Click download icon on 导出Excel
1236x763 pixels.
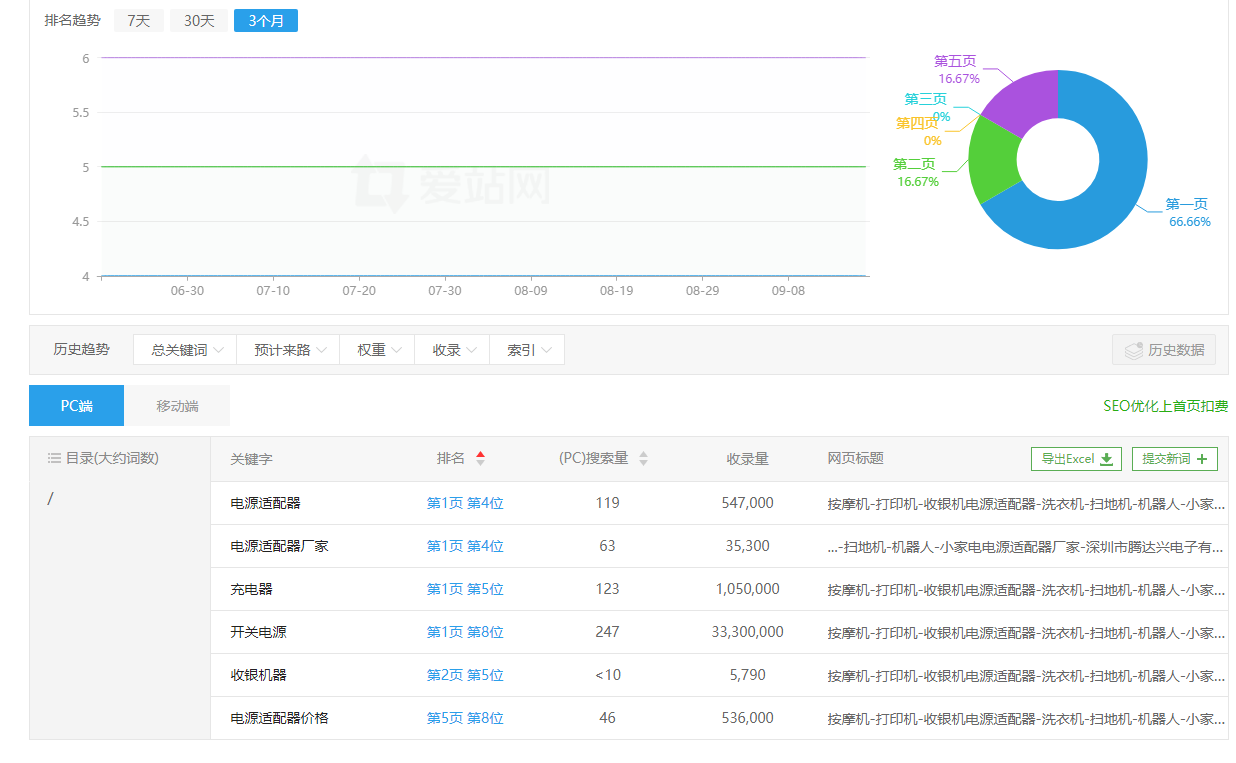pyautogui.click(x=1106, y=459)
